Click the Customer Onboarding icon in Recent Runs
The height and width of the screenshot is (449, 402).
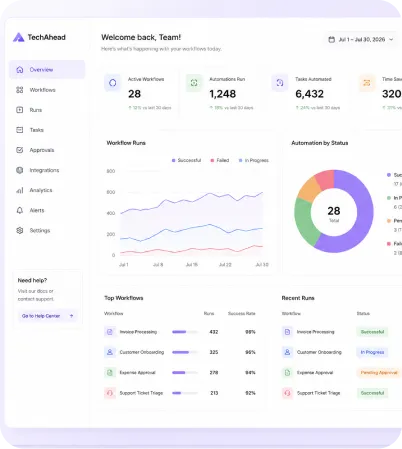tap(287, 352)
